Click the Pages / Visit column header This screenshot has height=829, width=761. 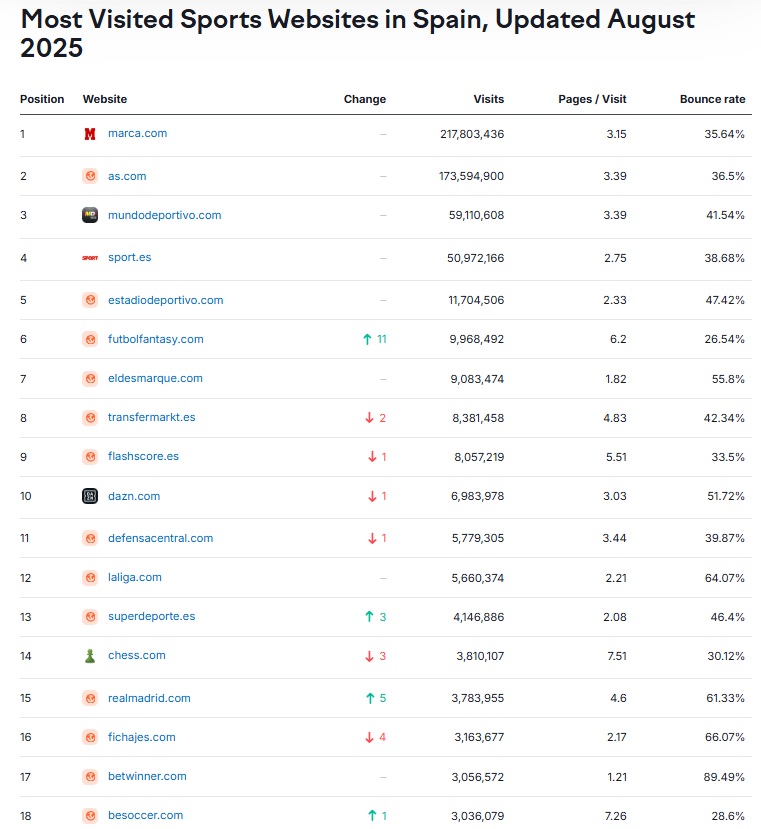pyautogui.click(x=592, y=99)
